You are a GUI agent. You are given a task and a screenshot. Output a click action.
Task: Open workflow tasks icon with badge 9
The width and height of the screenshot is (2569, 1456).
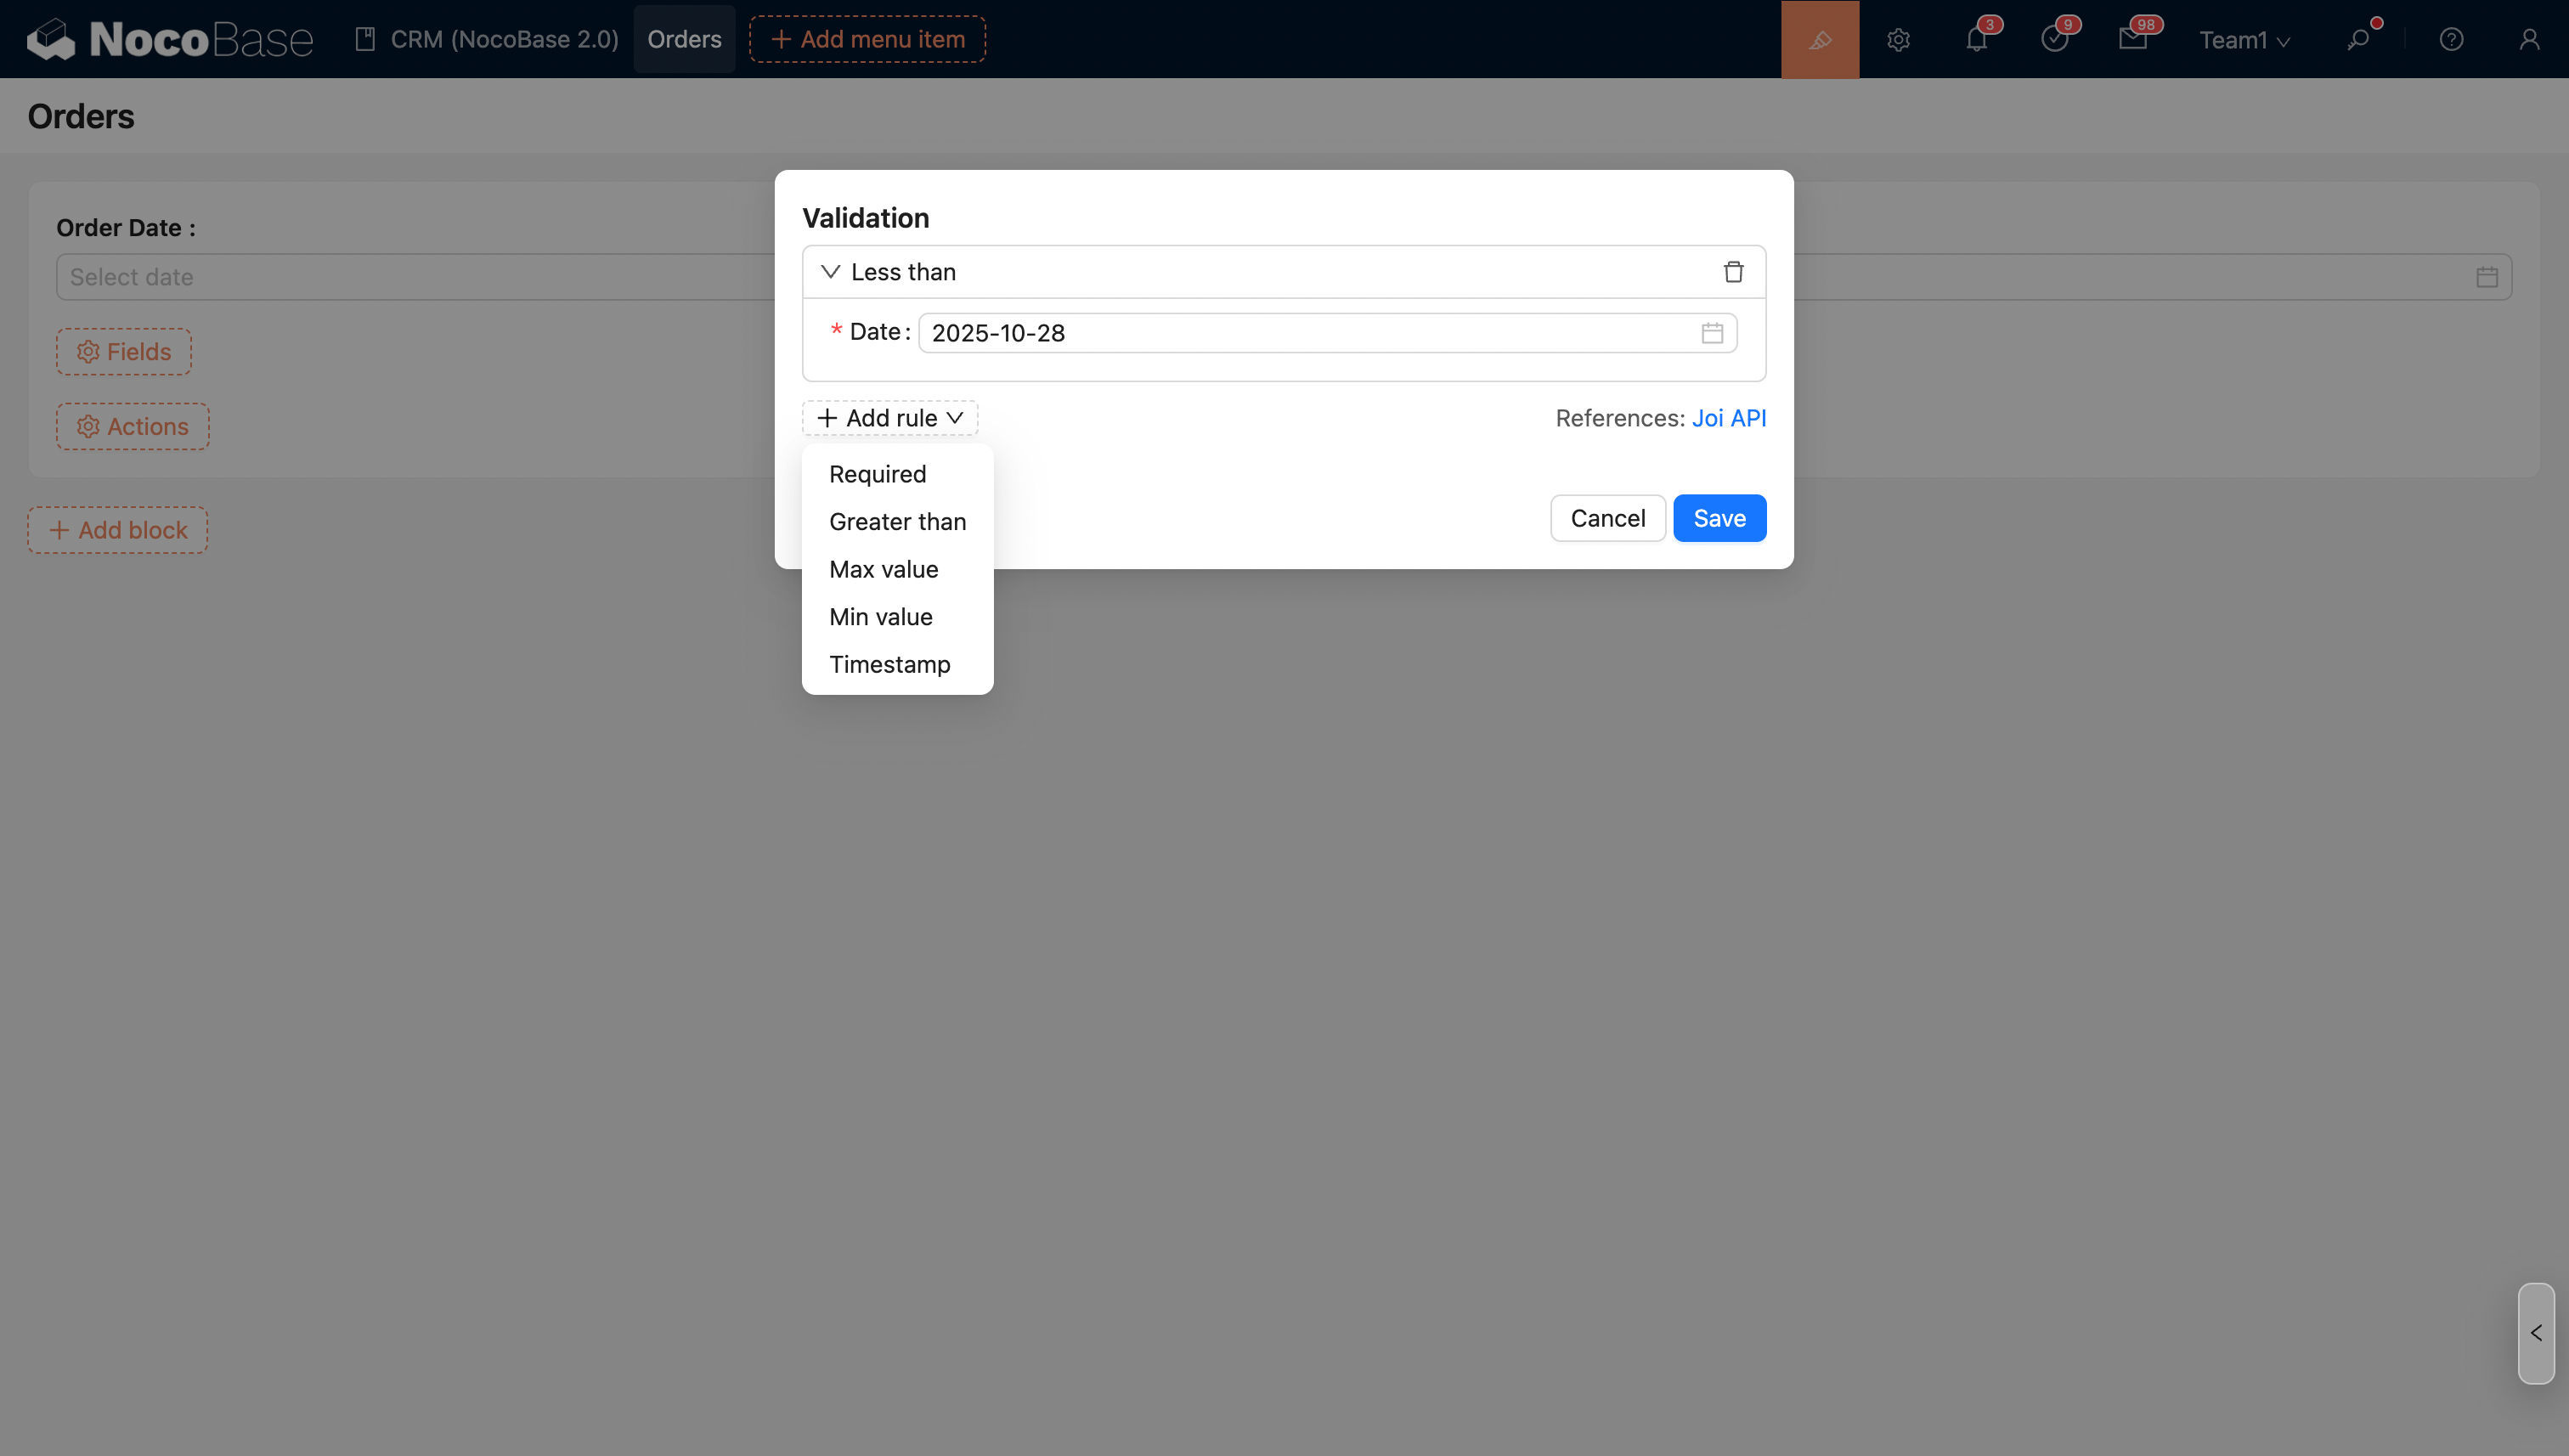(x=2054, y=40)
